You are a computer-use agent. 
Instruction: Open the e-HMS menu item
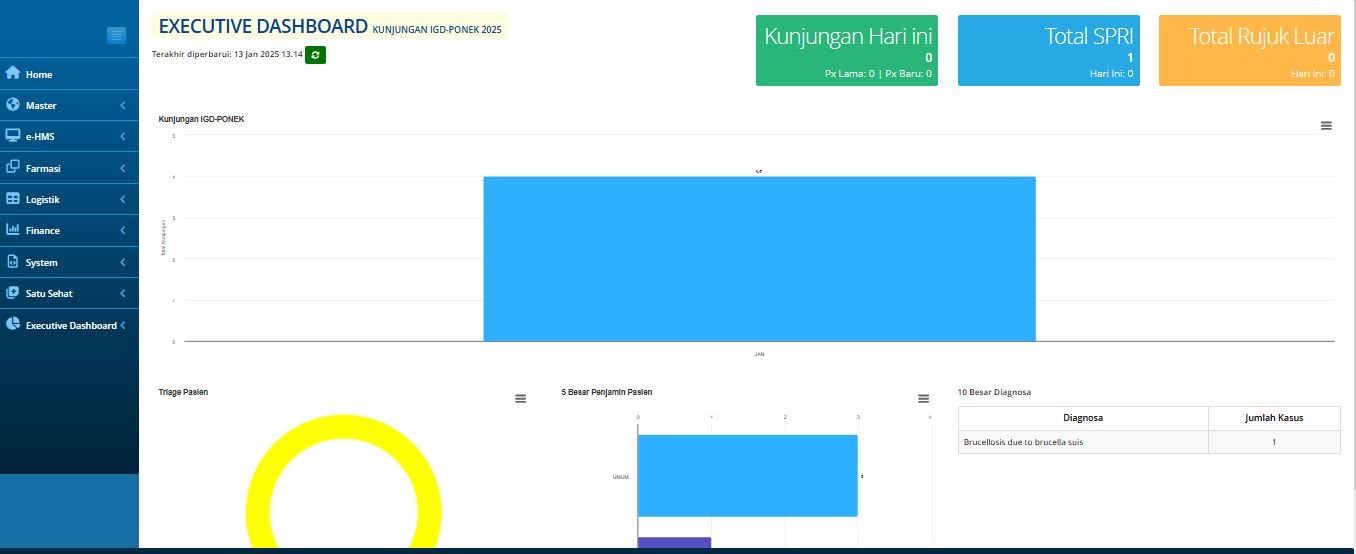(x=69, y=136)
